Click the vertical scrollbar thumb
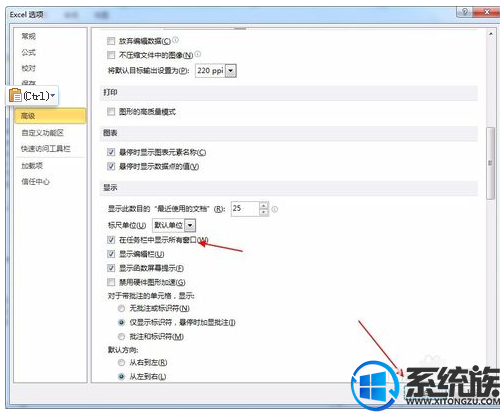500x414 pixels. [490, 163]
